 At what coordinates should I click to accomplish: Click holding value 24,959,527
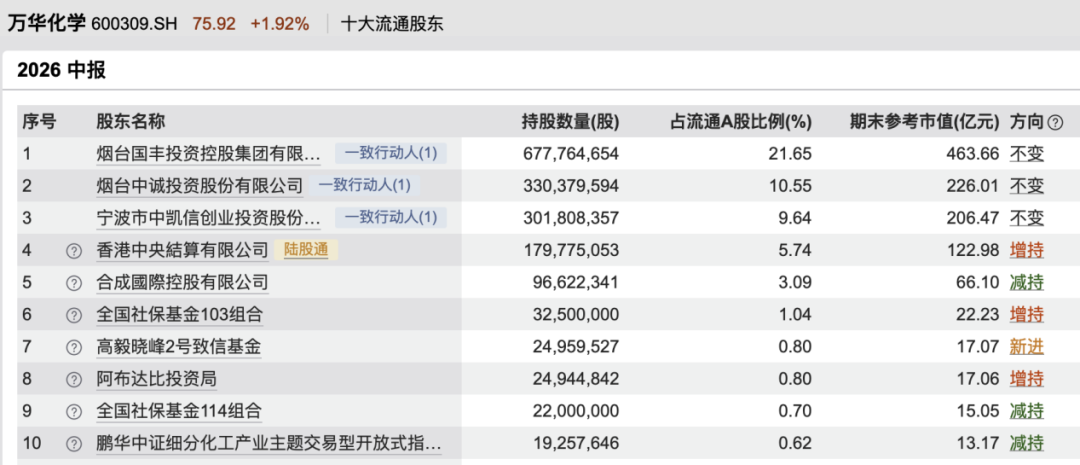click(577, 347)
